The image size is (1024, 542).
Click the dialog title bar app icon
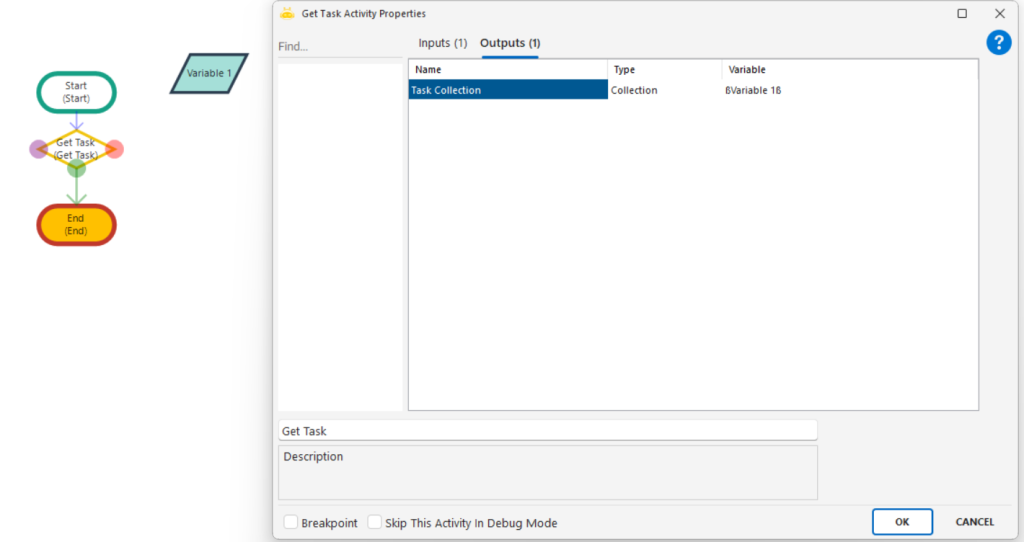[x=287, y=14]
